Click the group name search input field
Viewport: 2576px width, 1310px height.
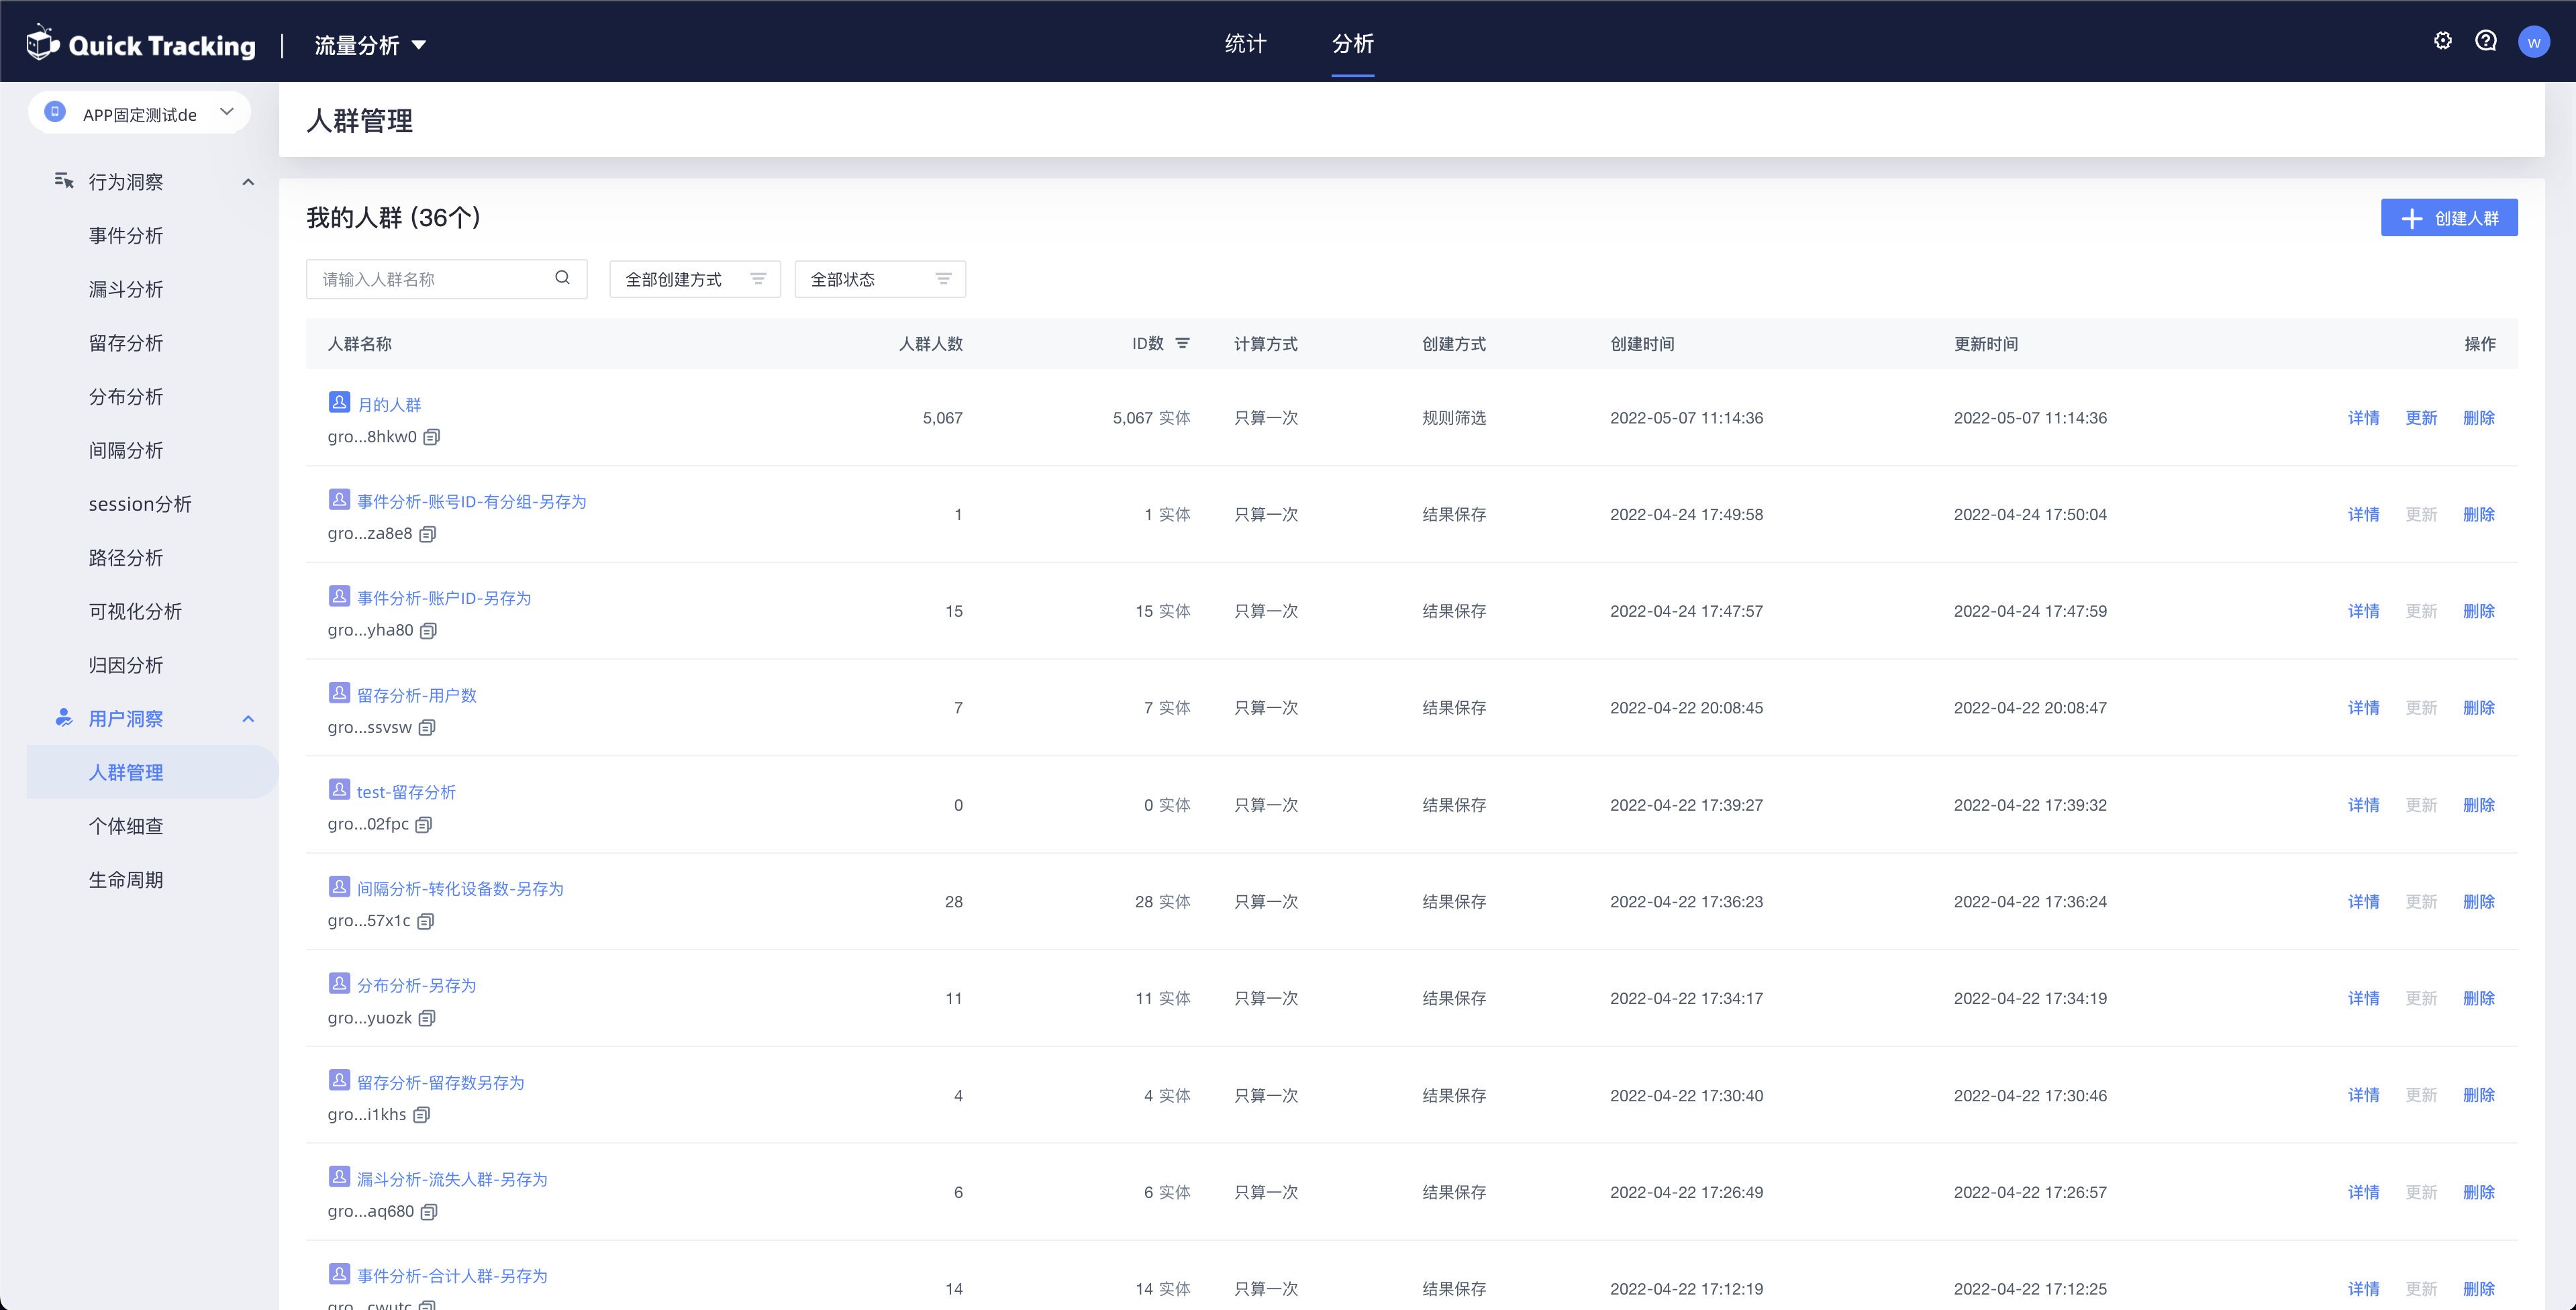430,278
